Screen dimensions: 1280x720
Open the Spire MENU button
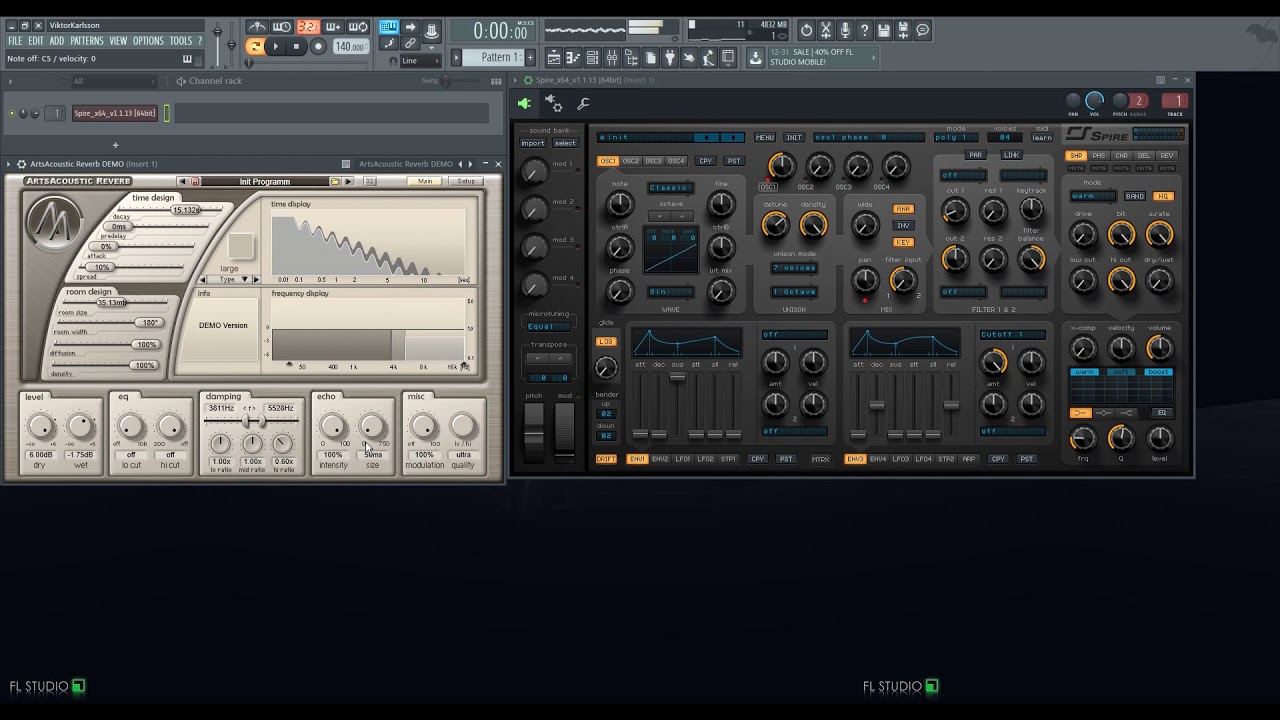coord(765,137)
